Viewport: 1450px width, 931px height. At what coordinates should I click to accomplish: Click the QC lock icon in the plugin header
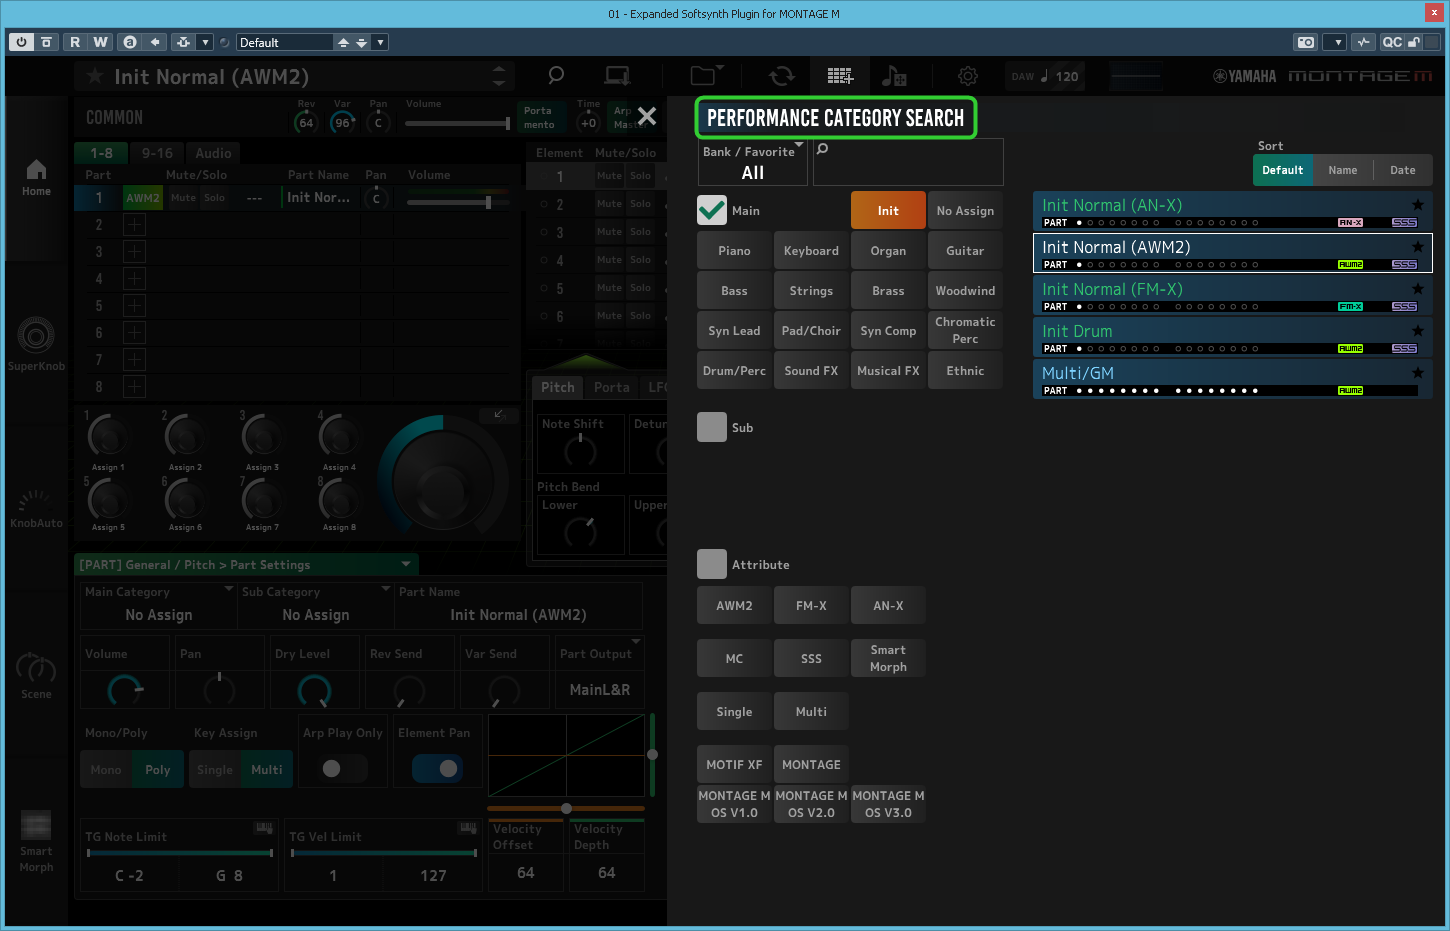point(1414,42)
